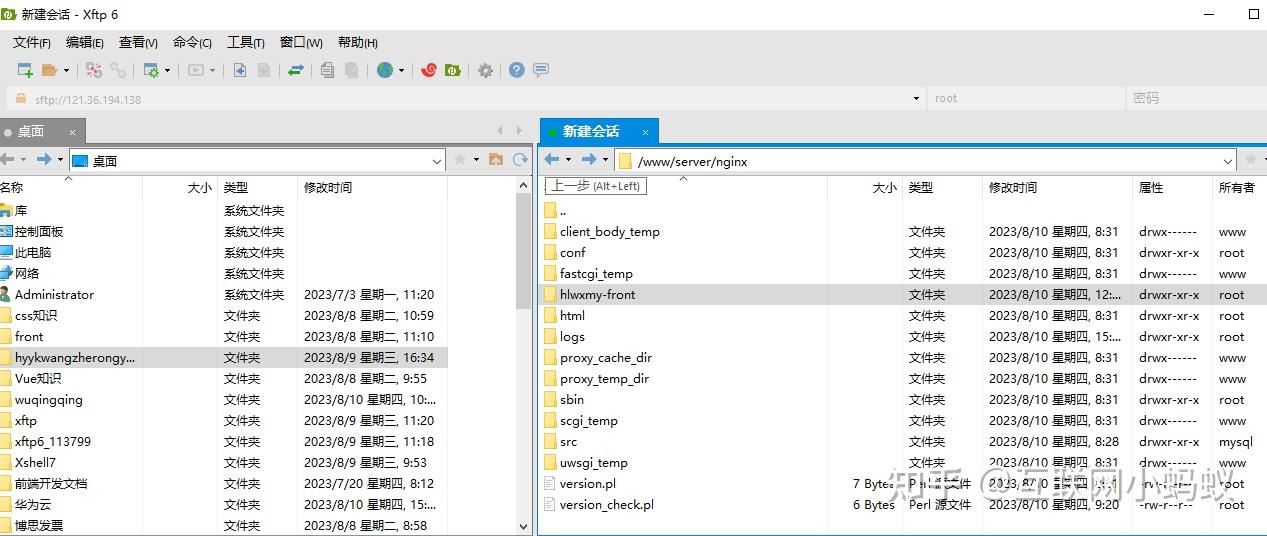Click remote pane favorites star icon
Screen dimensions: 1267x536
pos(1250,159)
